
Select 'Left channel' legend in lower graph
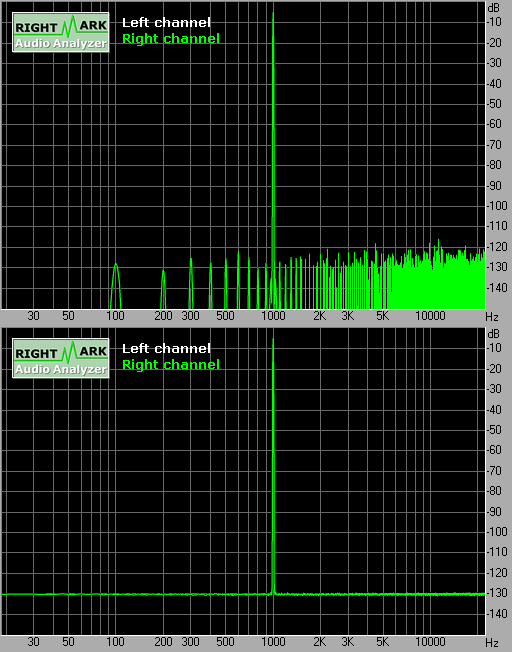coord(166,348)
